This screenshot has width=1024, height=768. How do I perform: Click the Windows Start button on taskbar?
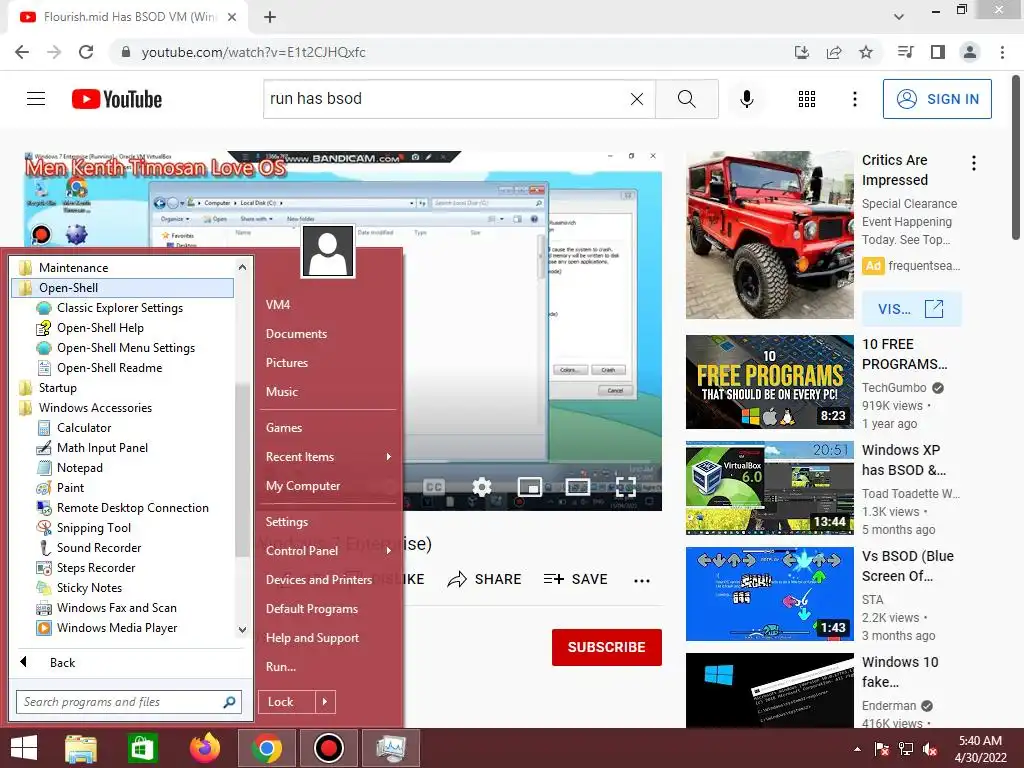(x=24, y=748)
